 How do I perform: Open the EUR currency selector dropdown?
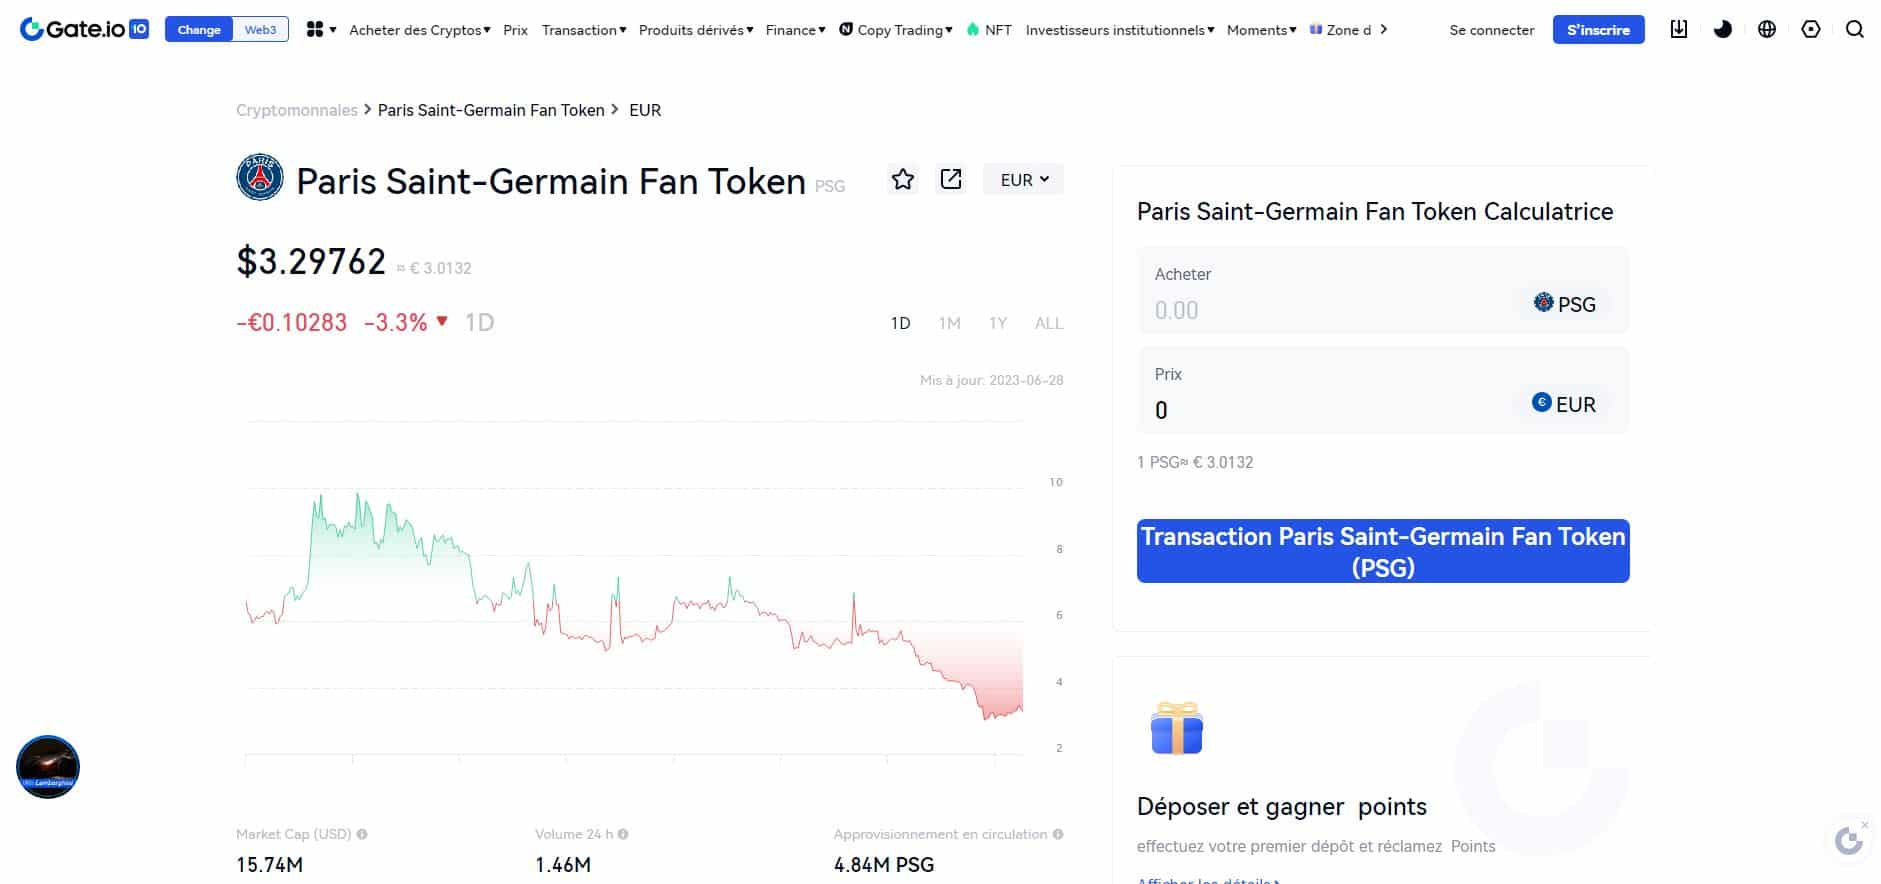click(1024, 179)
